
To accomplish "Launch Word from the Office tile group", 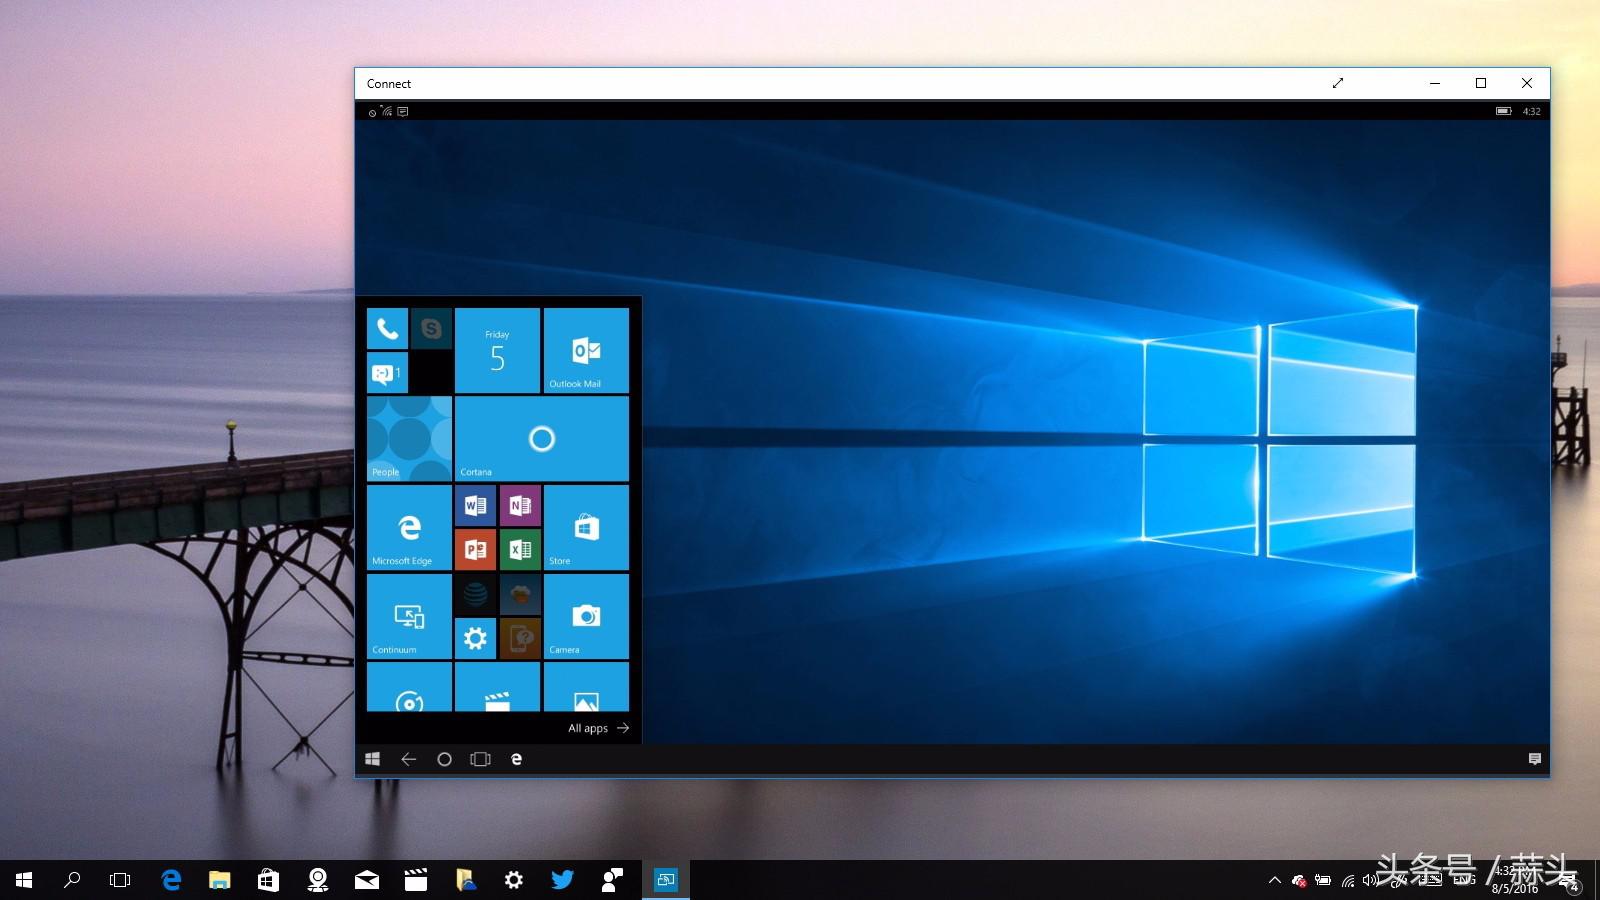I will 475,505.
